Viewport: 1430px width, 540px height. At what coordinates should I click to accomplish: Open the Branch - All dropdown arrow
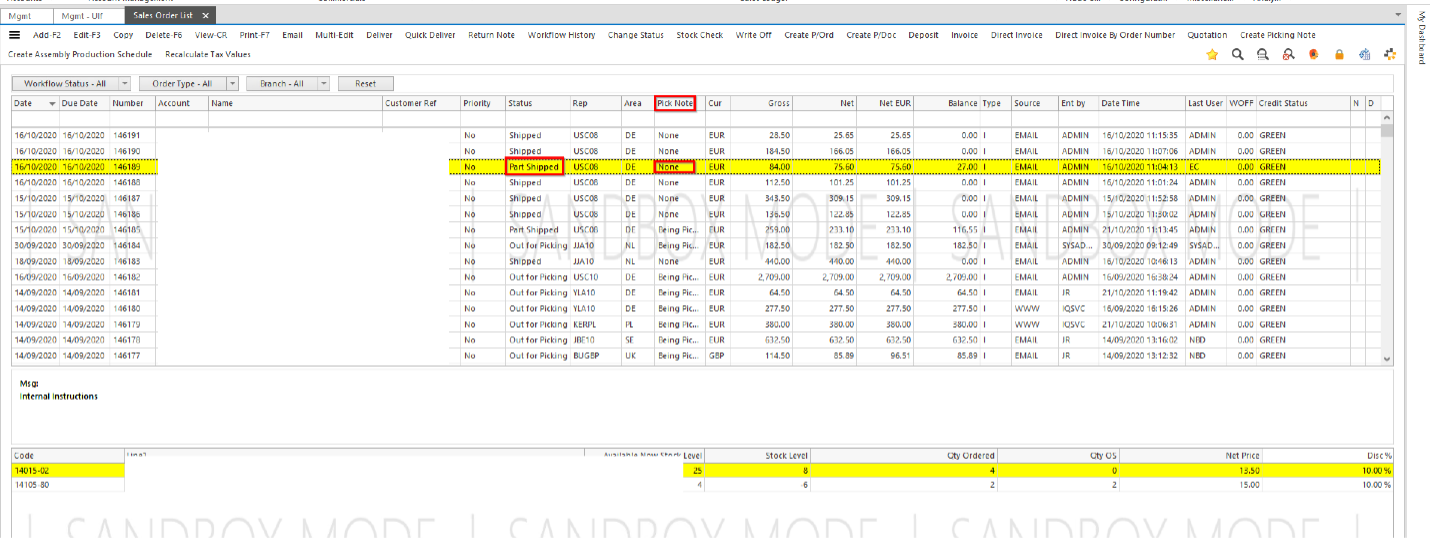324,84
